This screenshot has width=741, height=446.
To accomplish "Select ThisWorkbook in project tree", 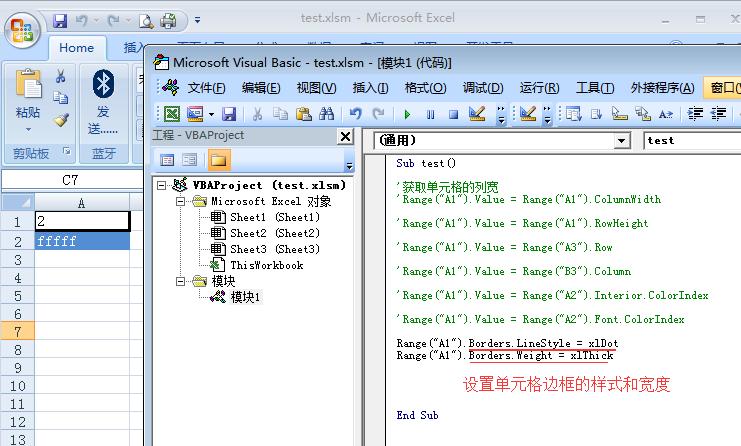I will coord(267,265).
